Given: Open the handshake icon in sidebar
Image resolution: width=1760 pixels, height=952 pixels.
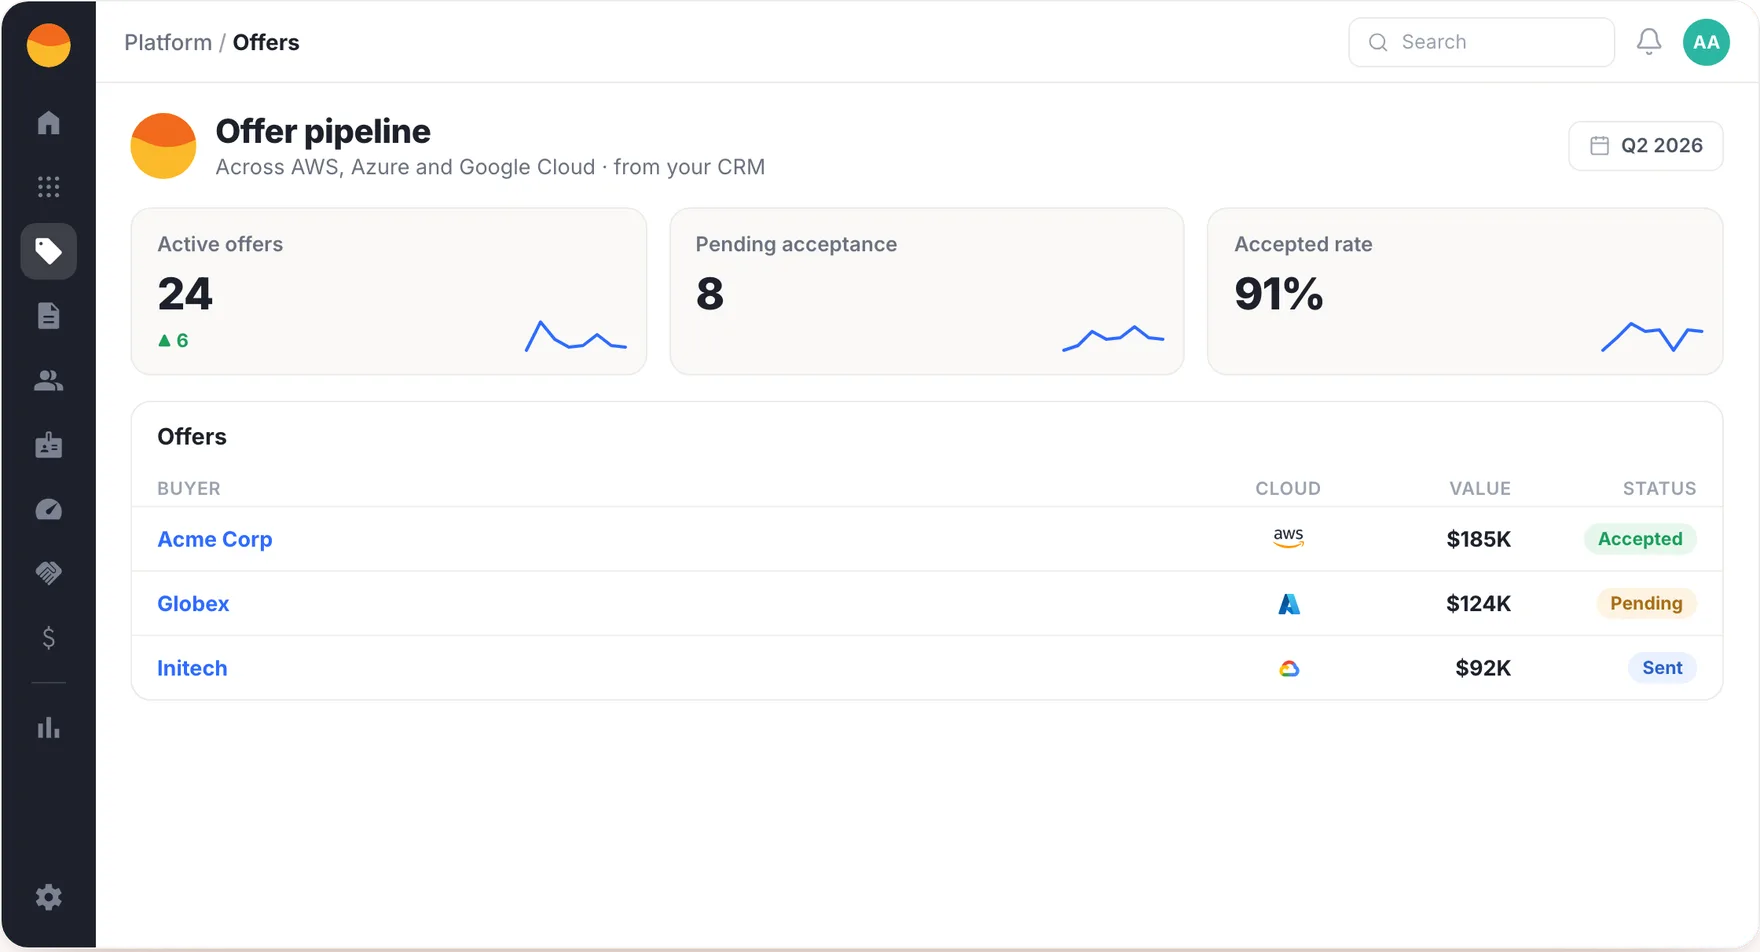Looking at the screenshot, I should point(48,573).
